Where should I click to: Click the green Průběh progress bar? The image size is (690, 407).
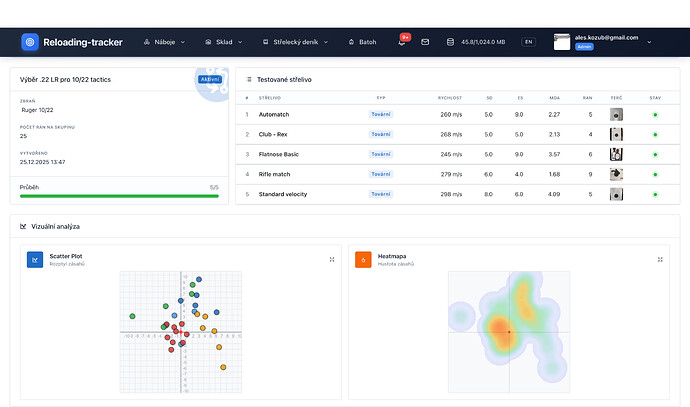[119, 196]
